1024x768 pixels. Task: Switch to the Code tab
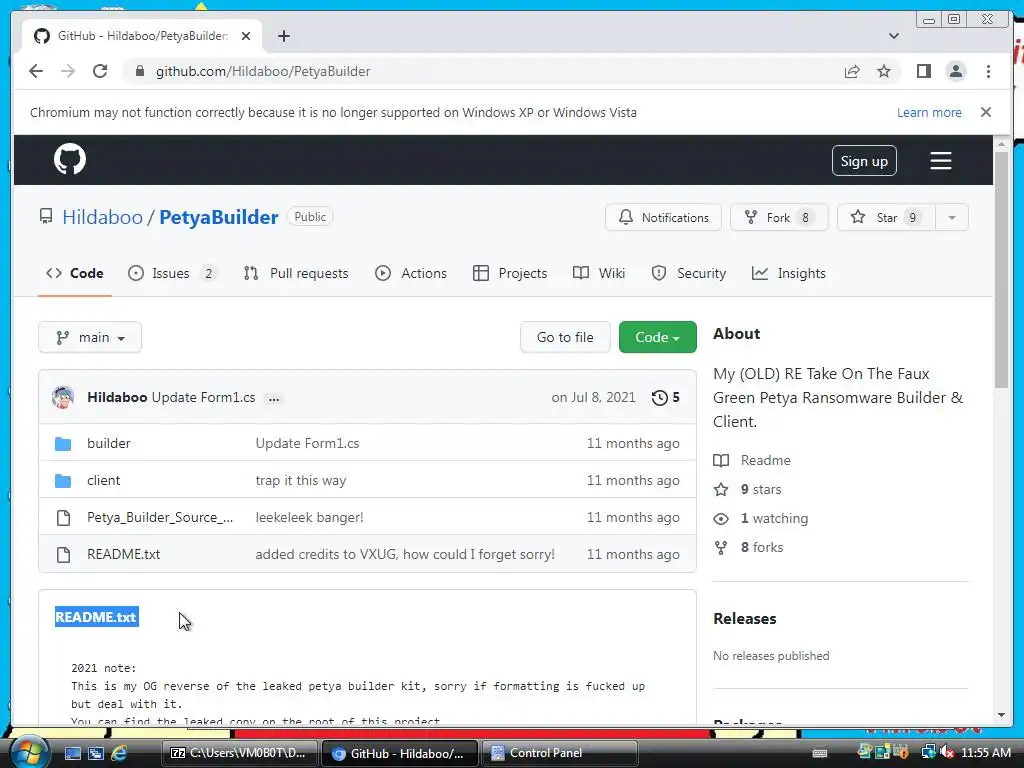pos(75,274)
